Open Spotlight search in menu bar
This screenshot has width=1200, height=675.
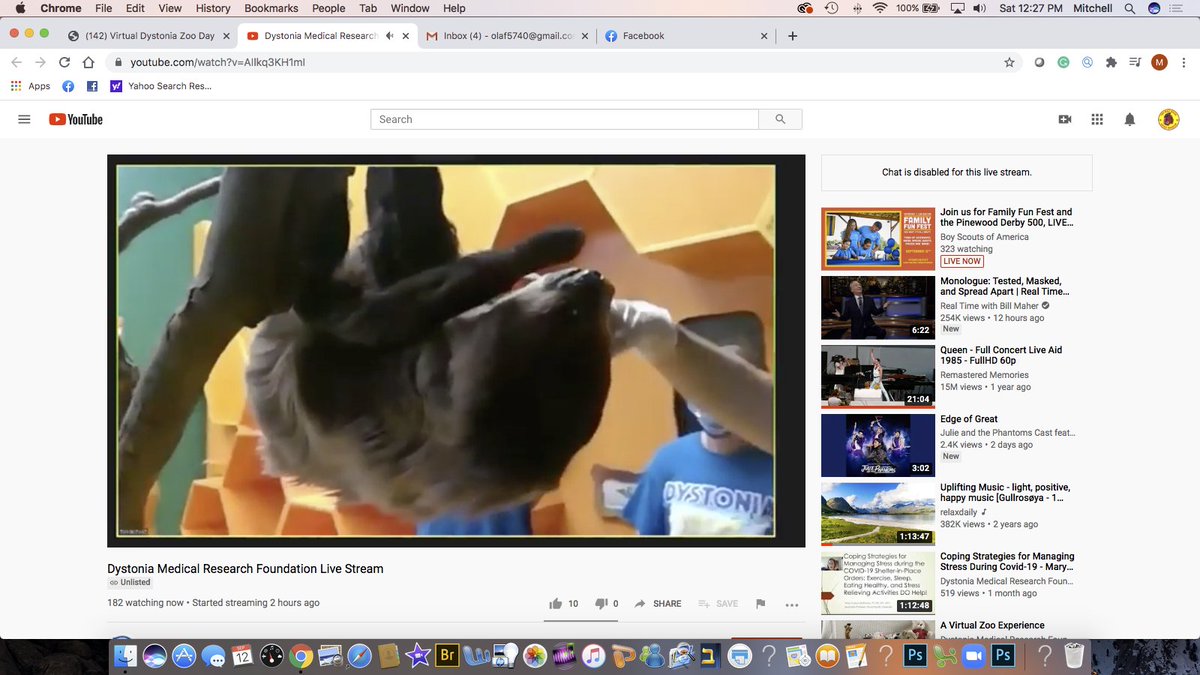(1129, 8)
